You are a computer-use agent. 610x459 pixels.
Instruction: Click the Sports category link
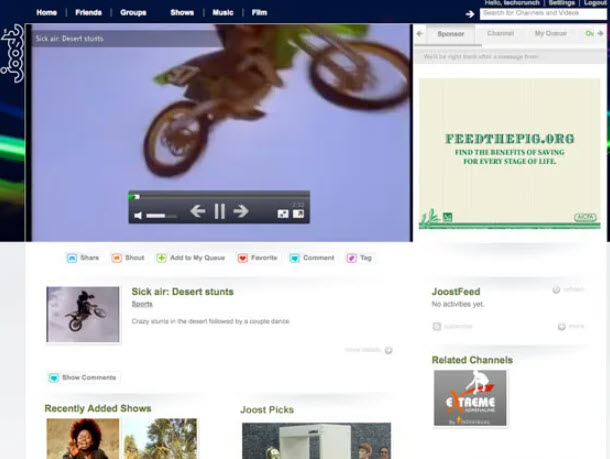pyautogui.click(x=142, y=304)
